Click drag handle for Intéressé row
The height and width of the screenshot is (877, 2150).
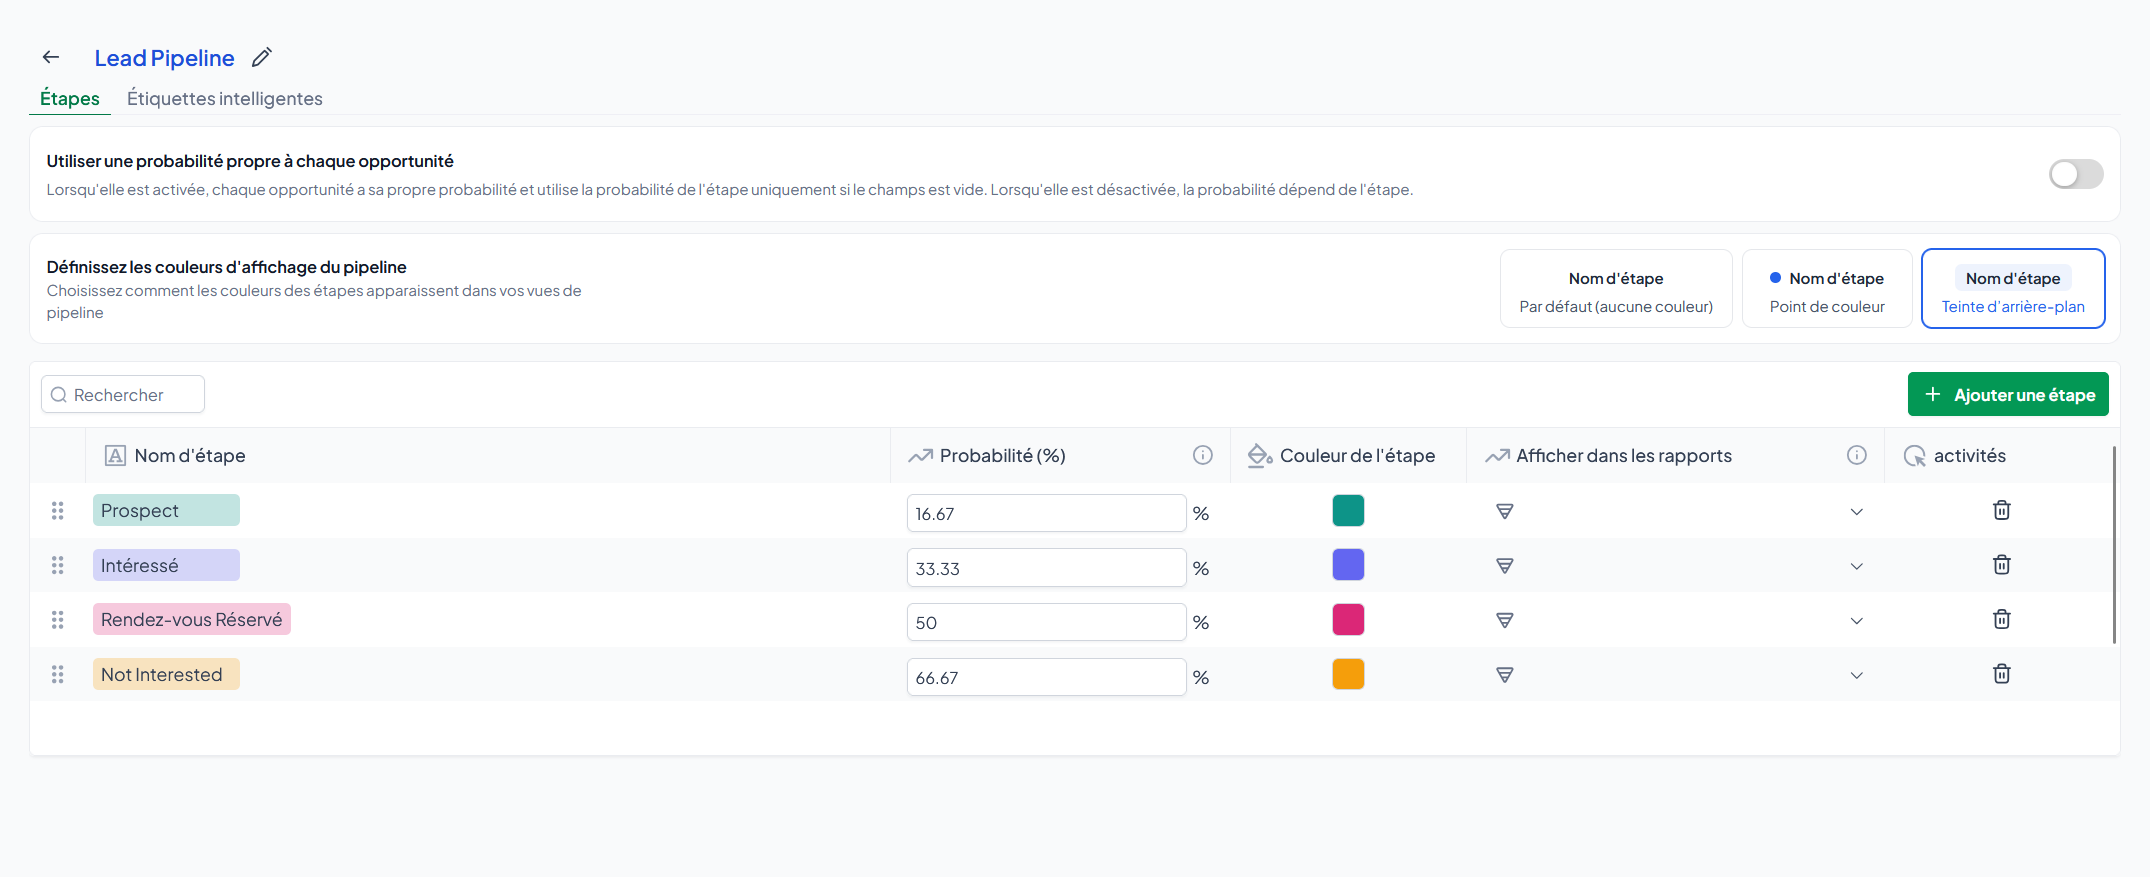coord(58,566)
